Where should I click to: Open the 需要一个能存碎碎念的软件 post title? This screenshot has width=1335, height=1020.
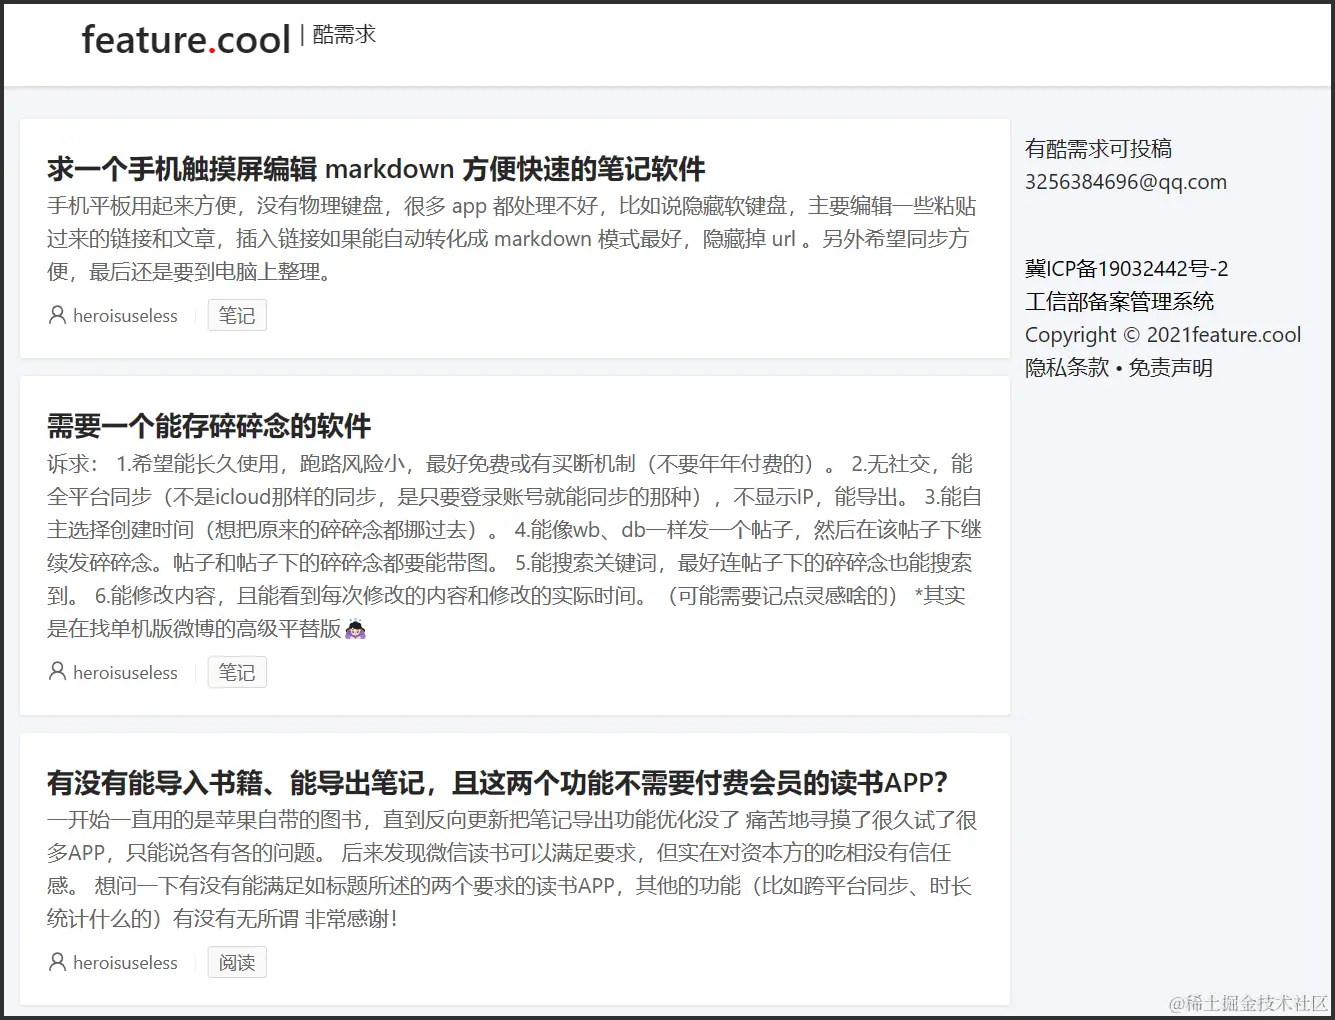(209, 427)
